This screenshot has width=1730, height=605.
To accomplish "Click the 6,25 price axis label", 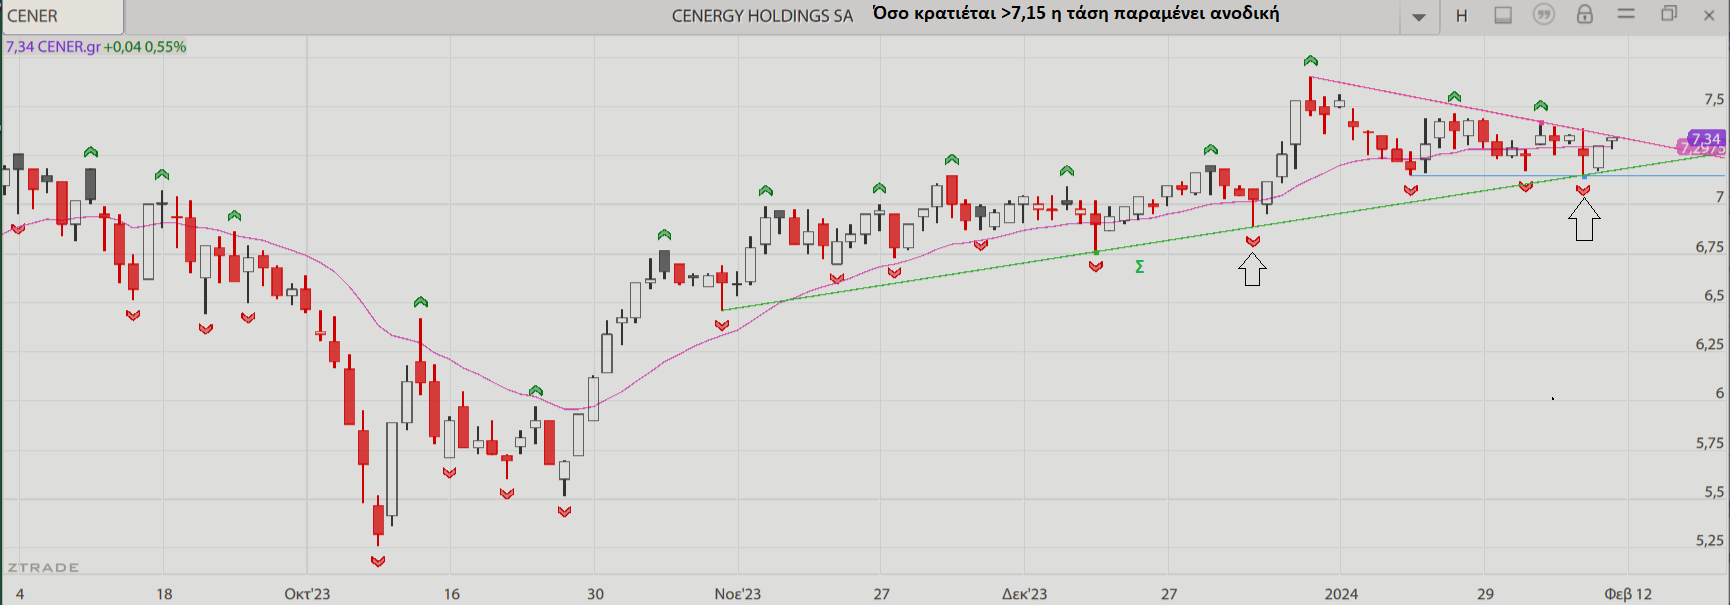I will pyautogui.click(x=1710, y=344).
